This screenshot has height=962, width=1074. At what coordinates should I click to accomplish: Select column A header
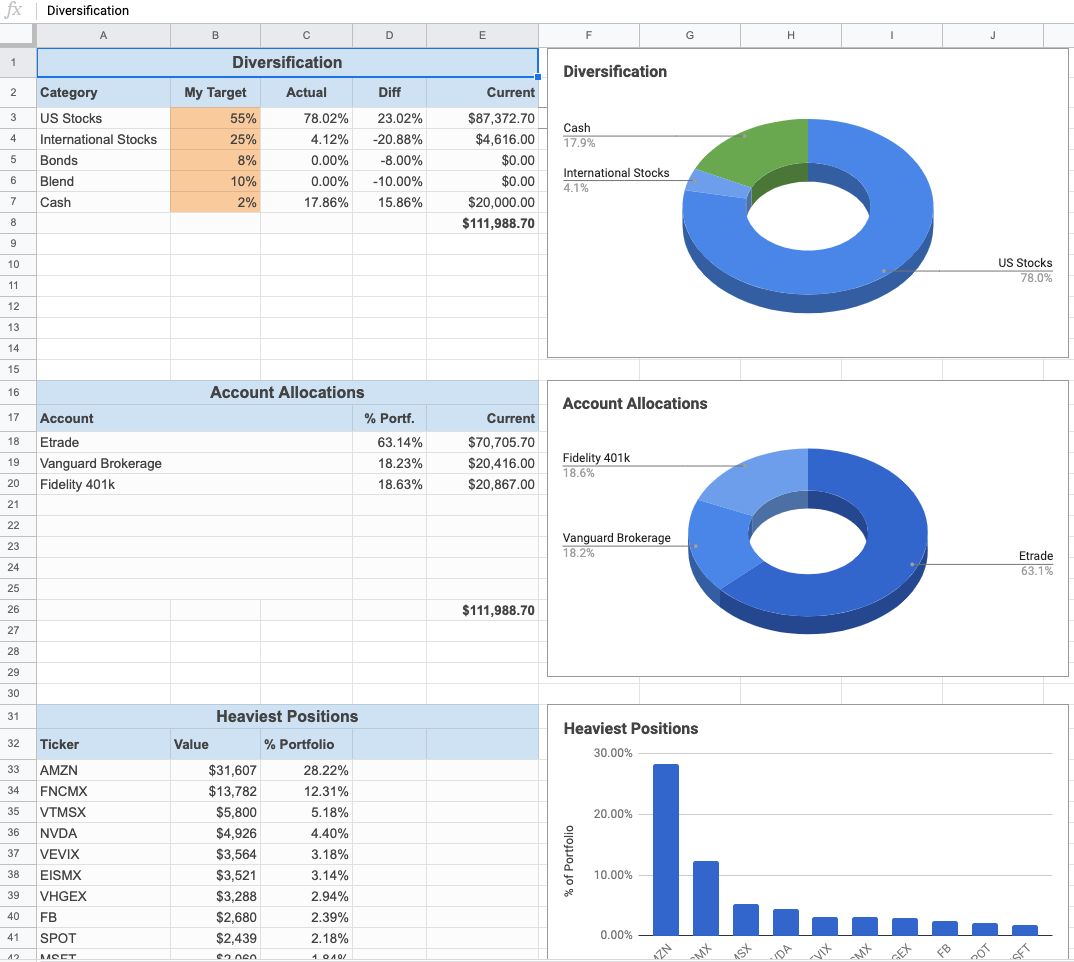pyautogui.click(x=103, y=35)
